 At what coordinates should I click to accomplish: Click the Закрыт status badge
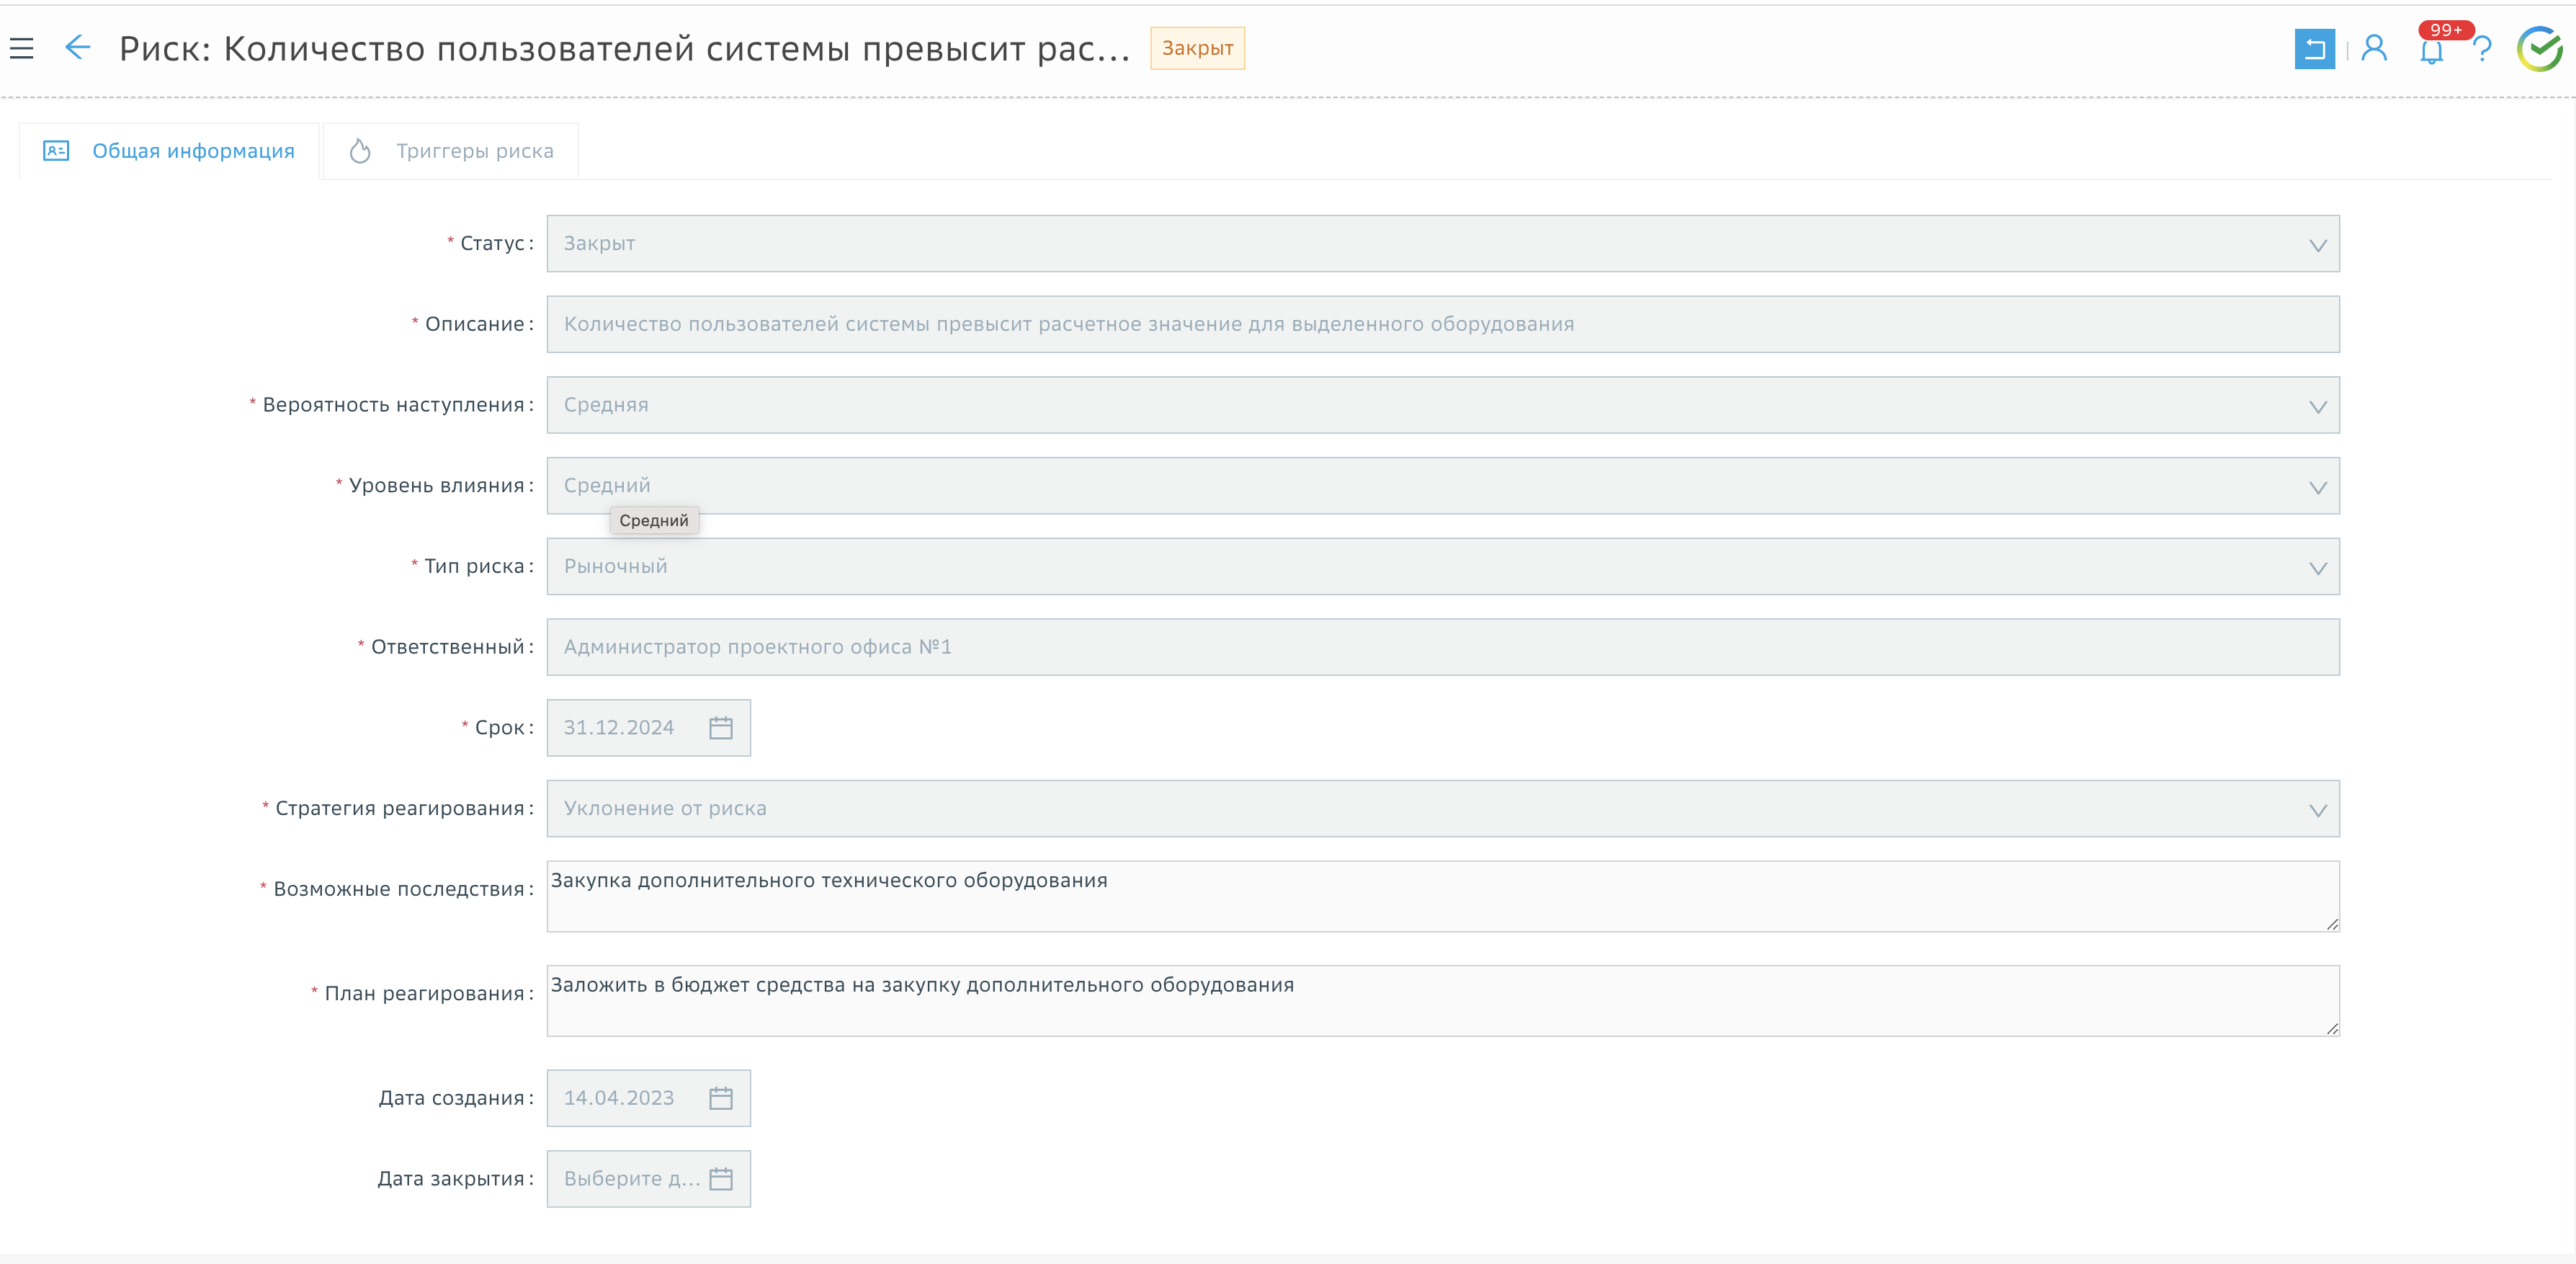1197,47
